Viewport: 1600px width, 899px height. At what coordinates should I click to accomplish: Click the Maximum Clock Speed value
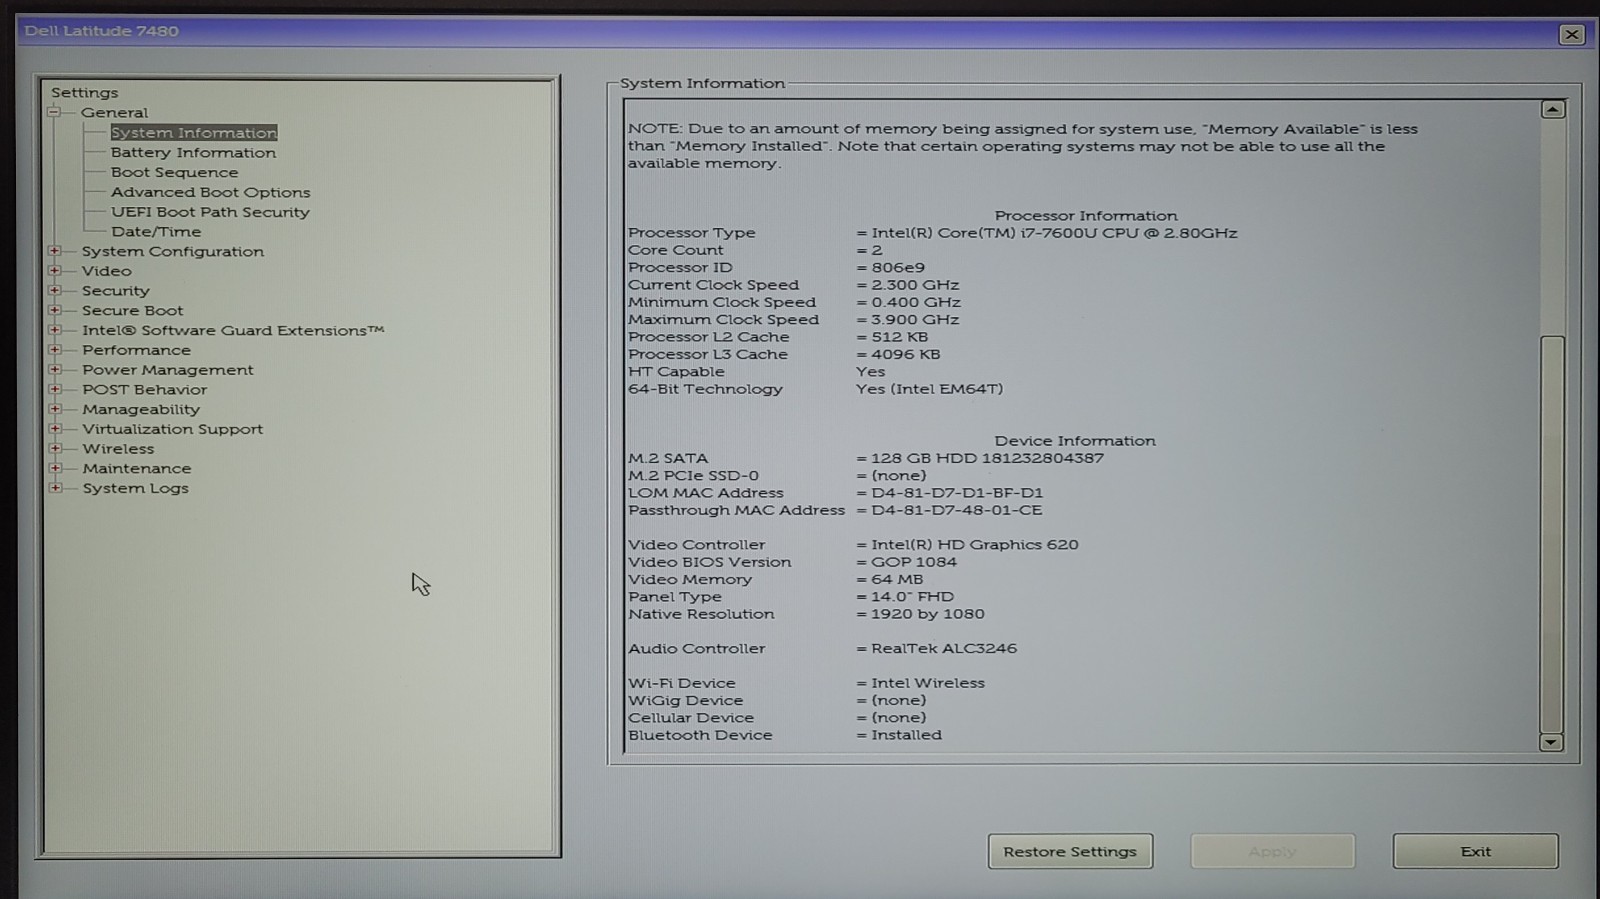click(x=915, y=320)
